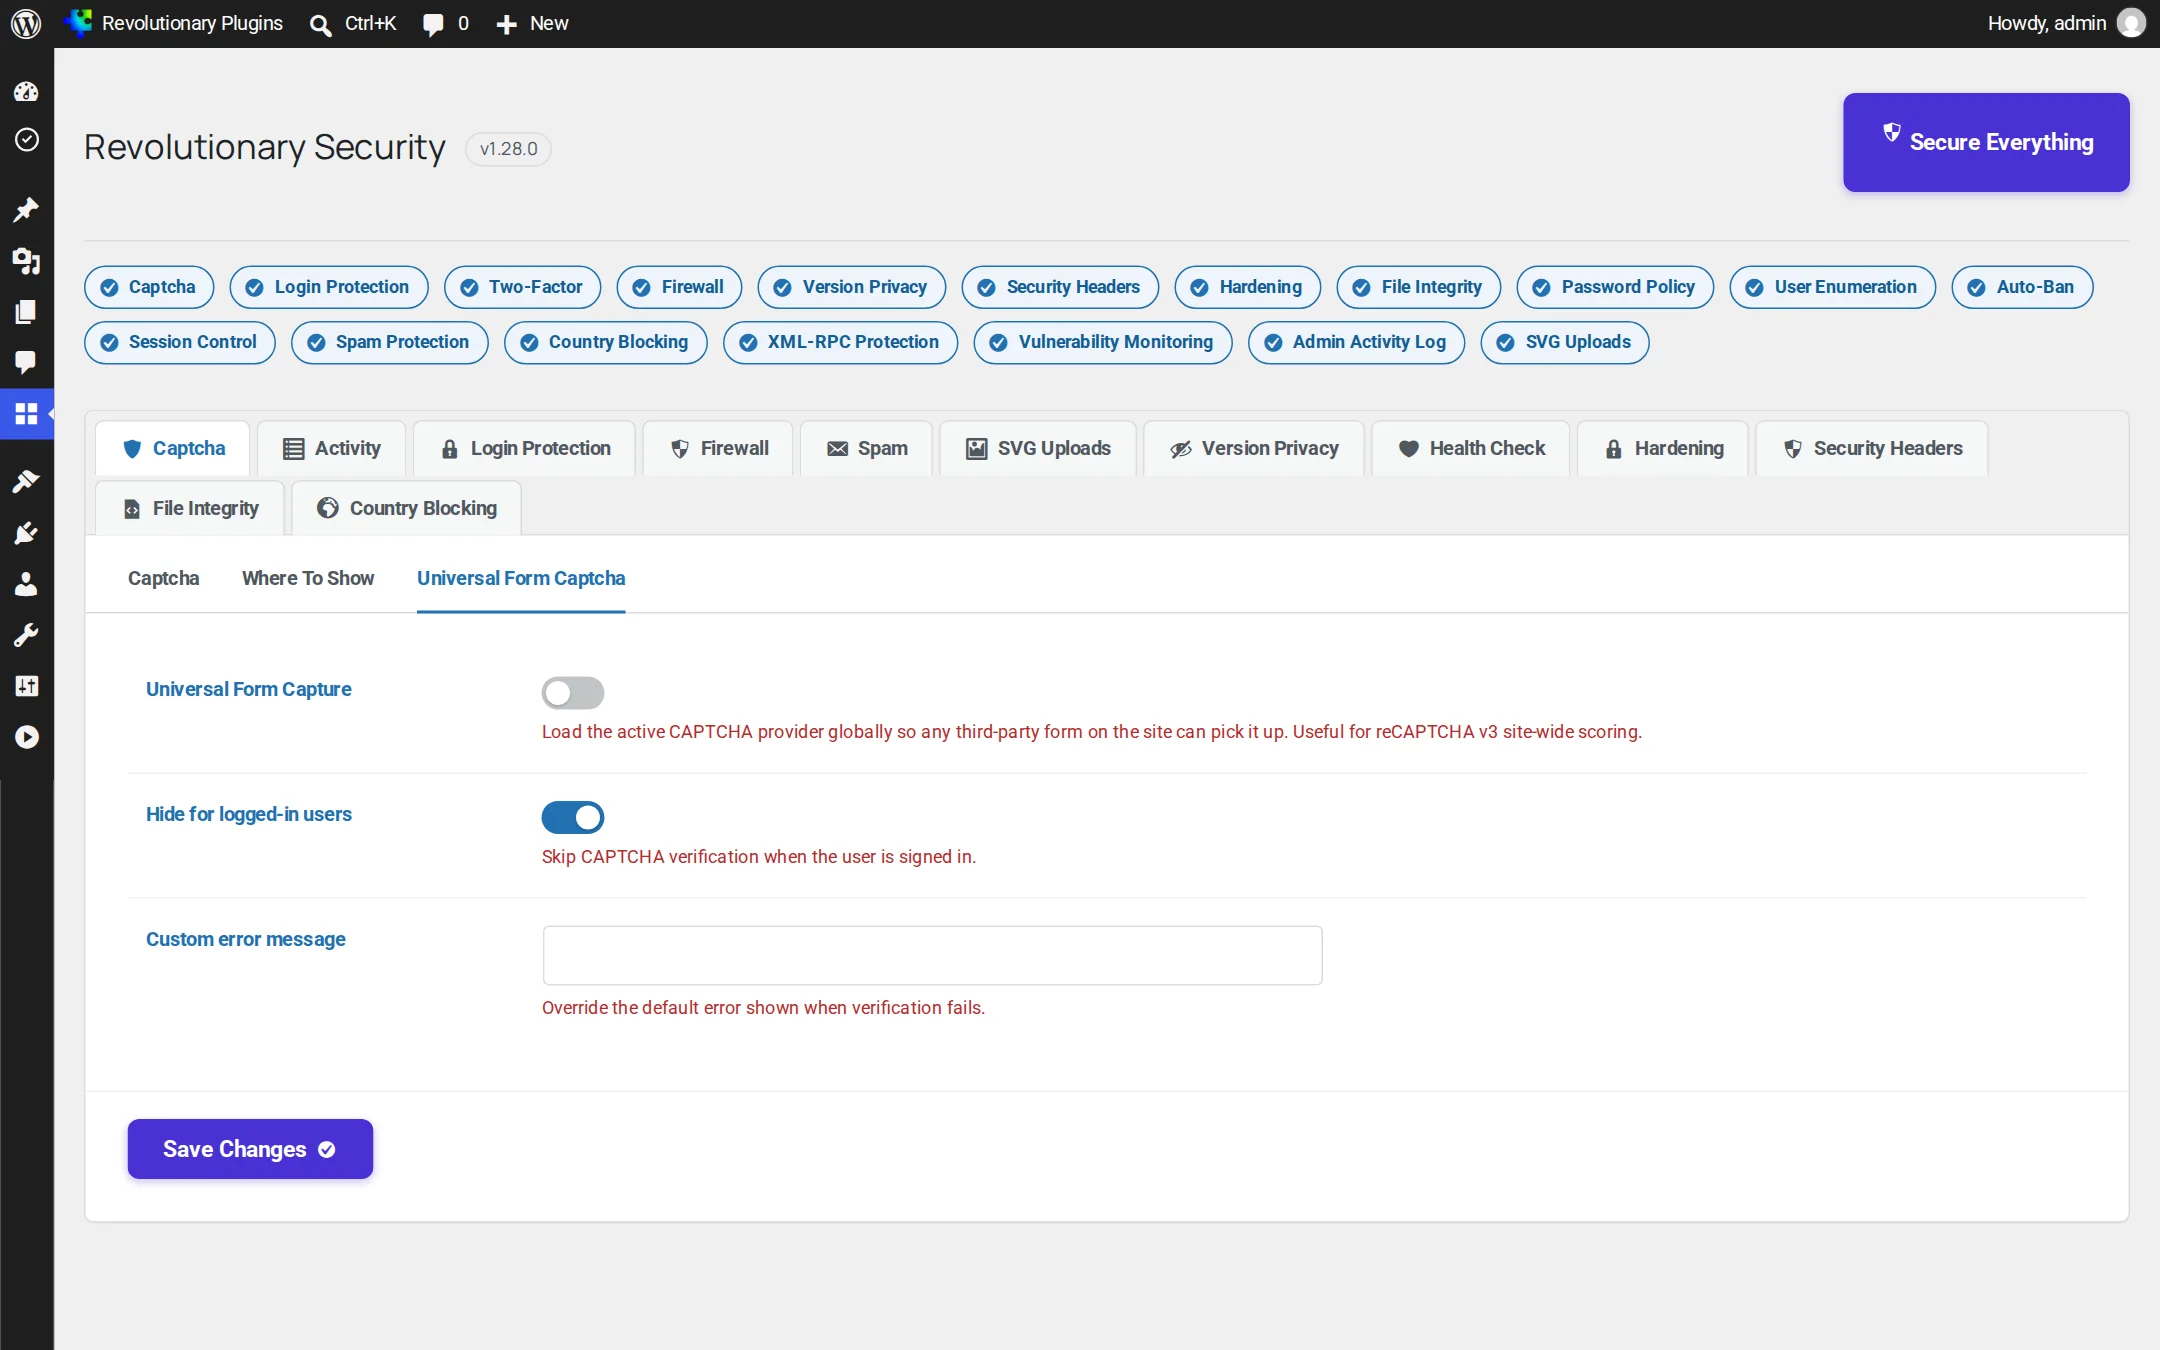Open the Hardening settings tab

tap(1663, 448)
